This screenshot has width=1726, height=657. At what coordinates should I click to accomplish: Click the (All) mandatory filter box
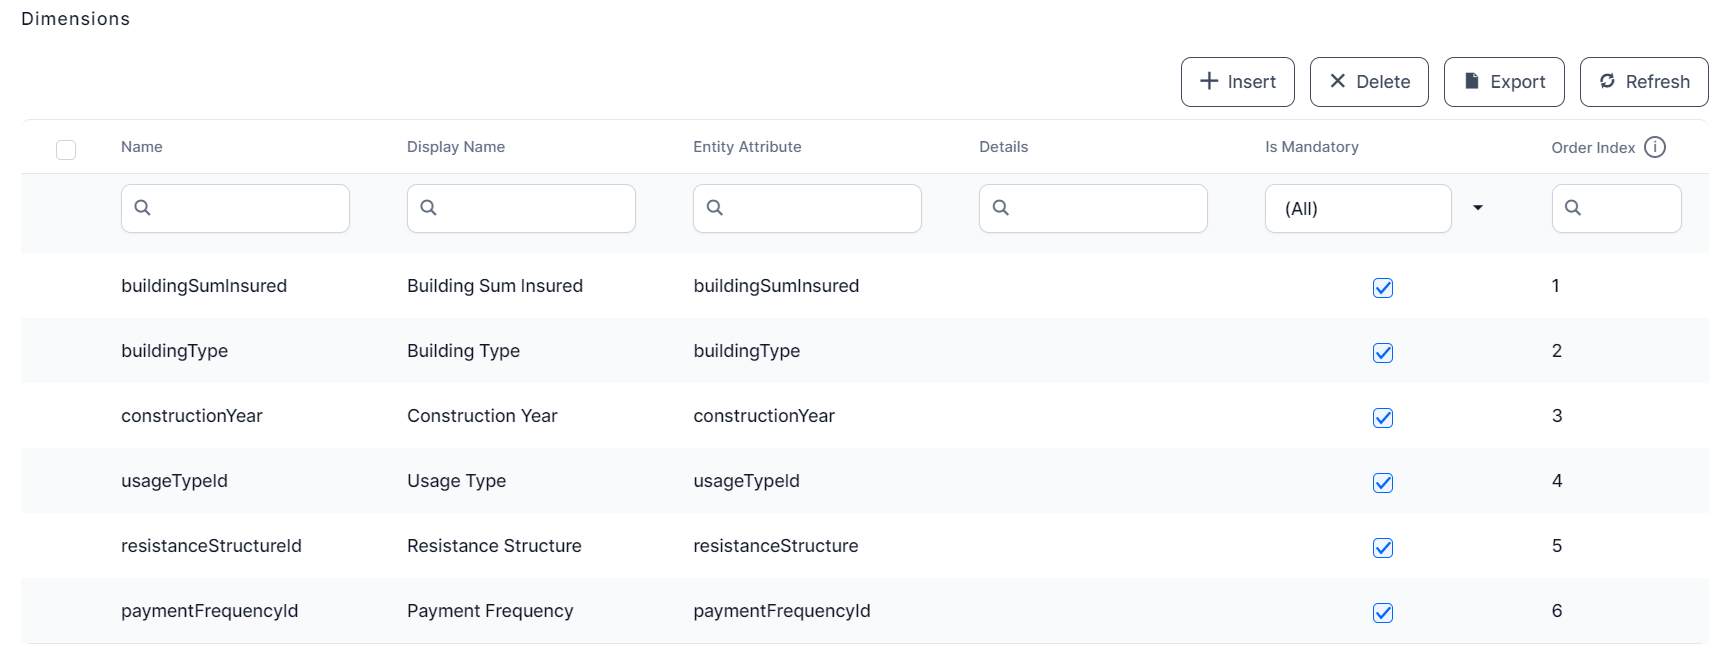pyautogui.click(x=1357, y=208)
